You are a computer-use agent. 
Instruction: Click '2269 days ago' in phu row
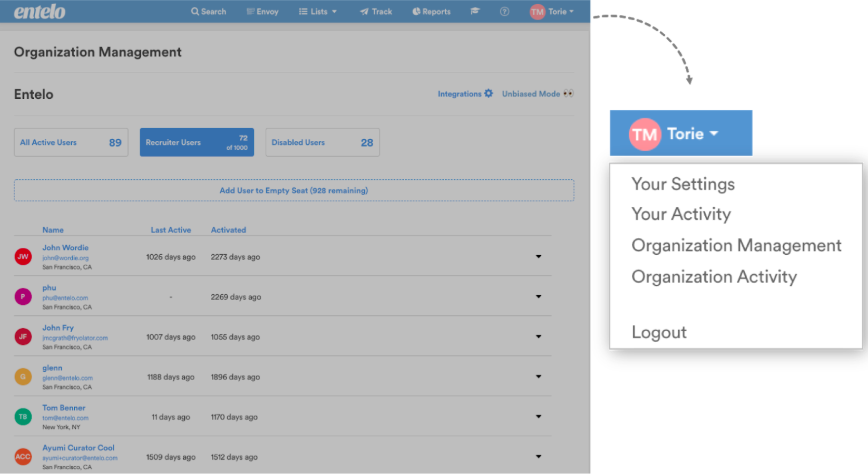pyautogui.click(x=235, y=297)
